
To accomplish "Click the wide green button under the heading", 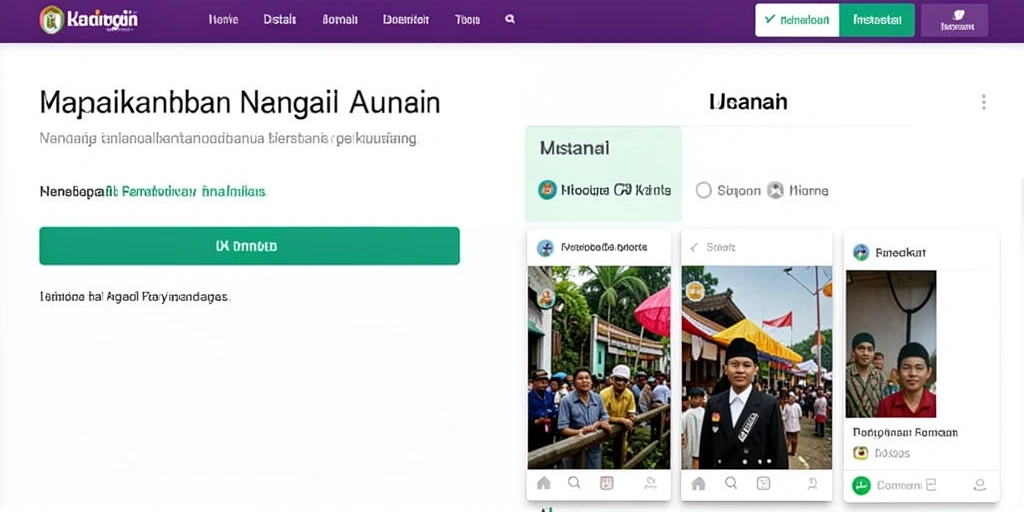I will (x=249, y=246).
